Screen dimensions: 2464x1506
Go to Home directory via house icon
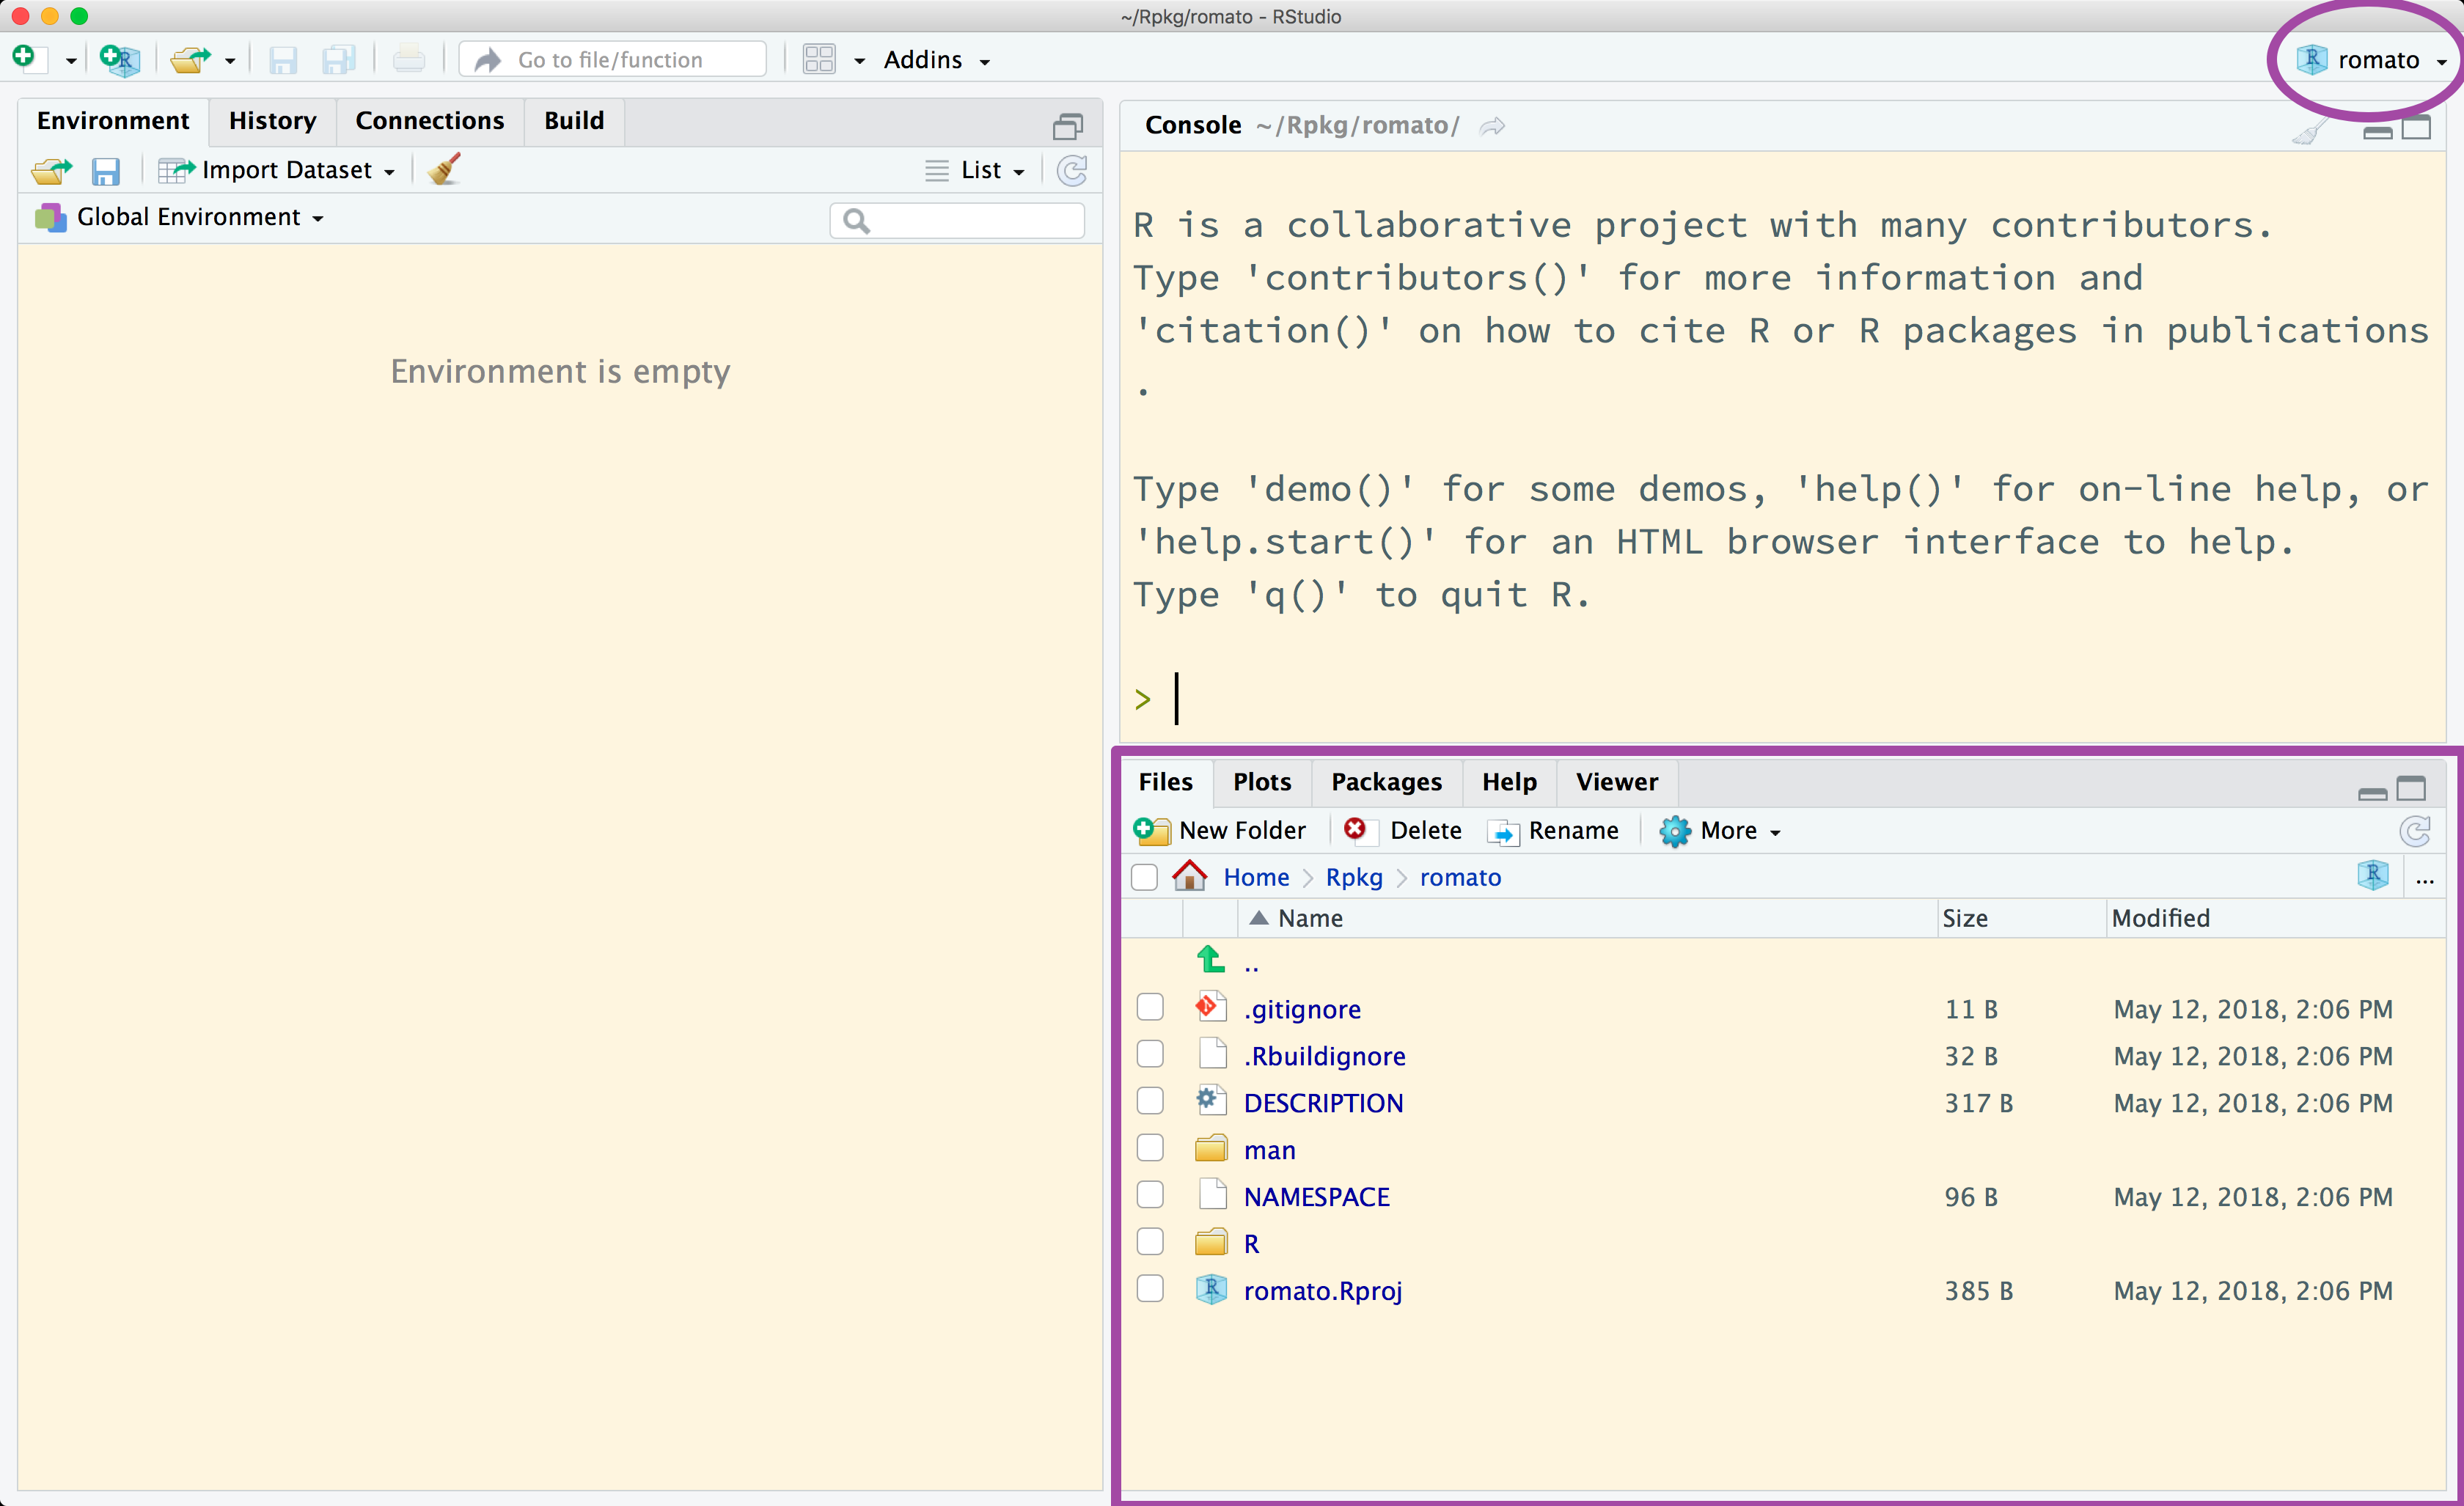(1189, 876)
